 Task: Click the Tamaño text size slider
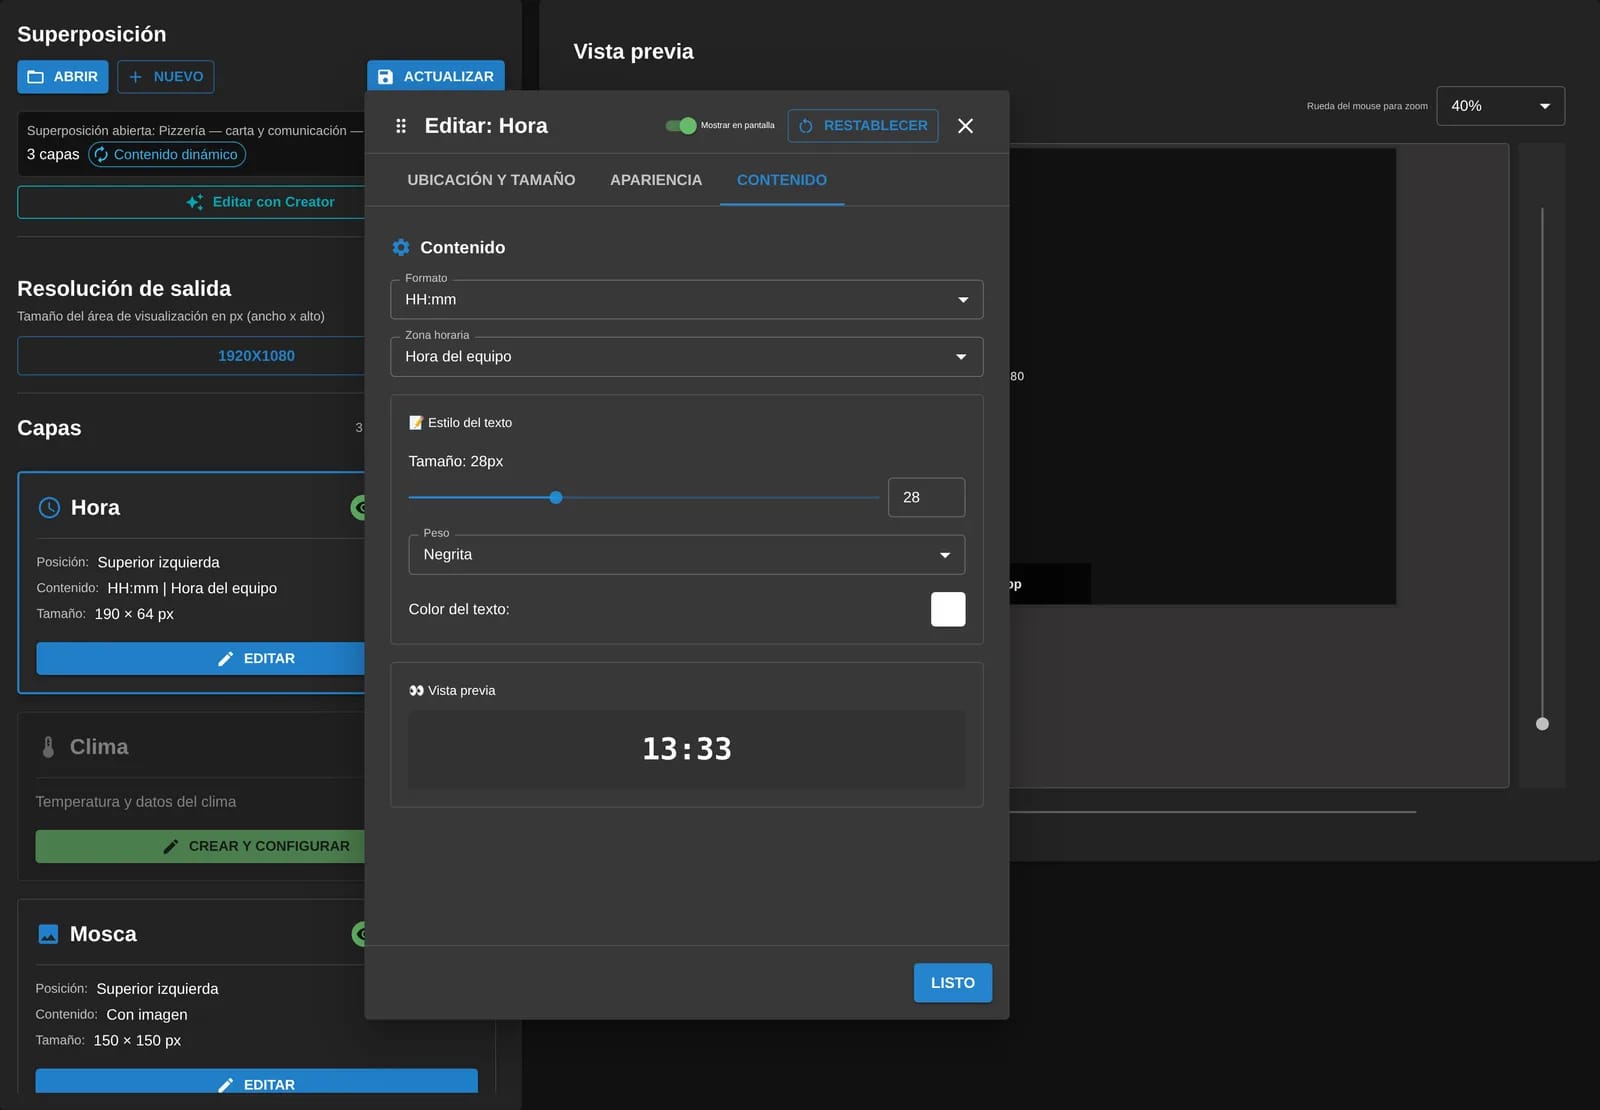(x=644, y=497)
